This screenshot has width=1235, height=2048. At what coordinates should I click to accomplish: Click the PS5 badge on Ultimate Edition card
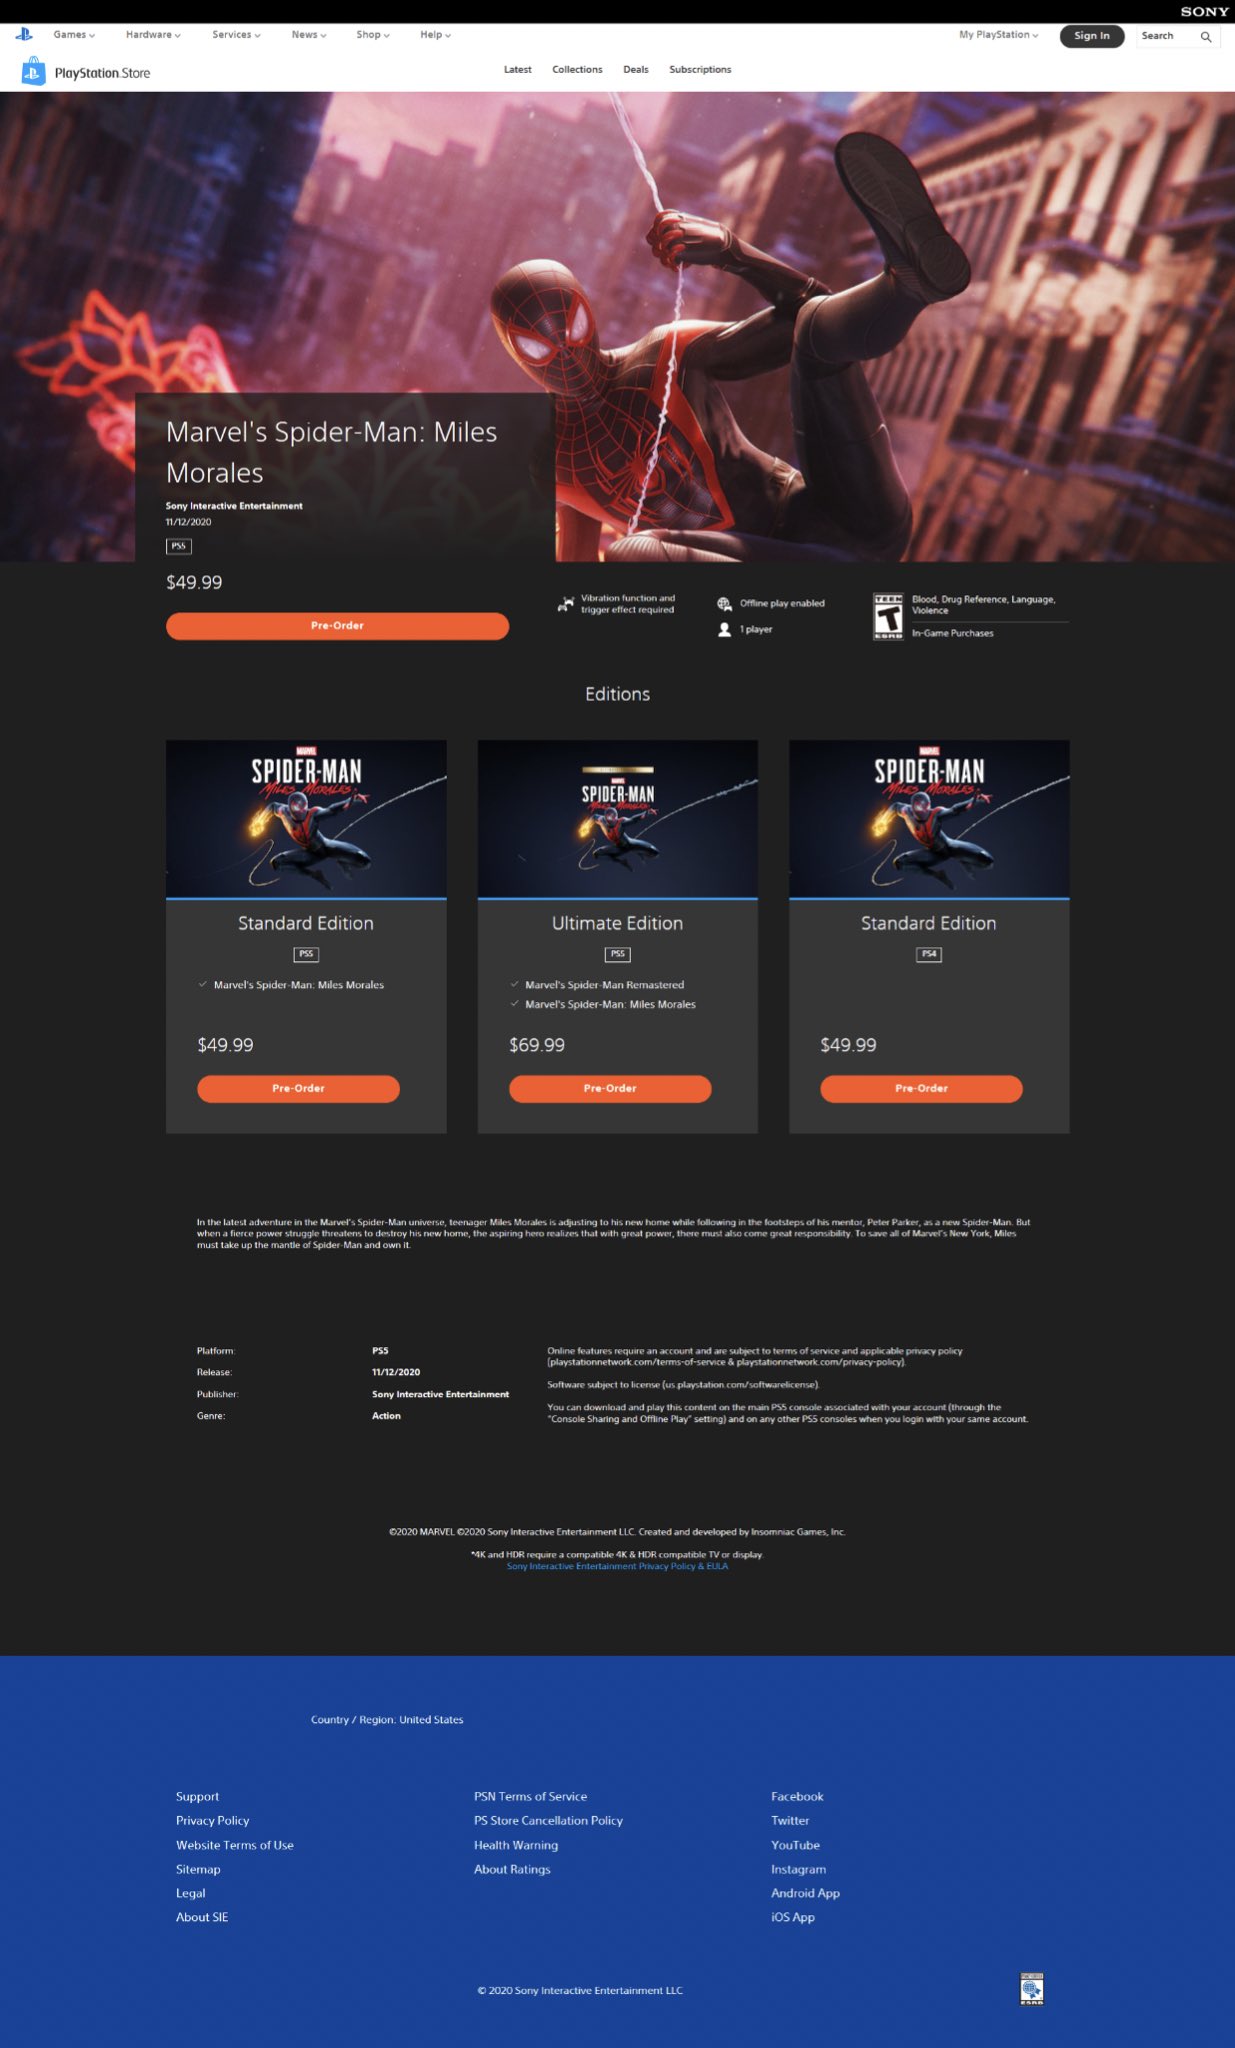617,954
